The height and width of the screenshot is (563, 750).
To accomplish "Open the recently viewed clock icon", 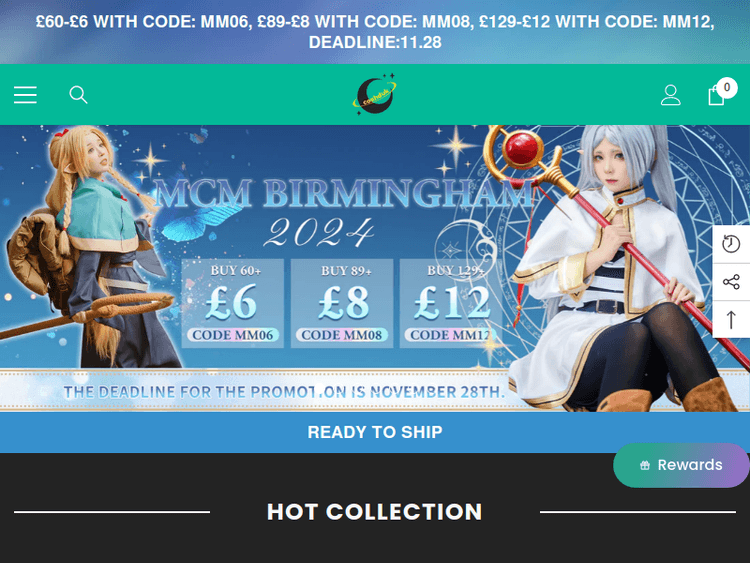I will point(731,244).
